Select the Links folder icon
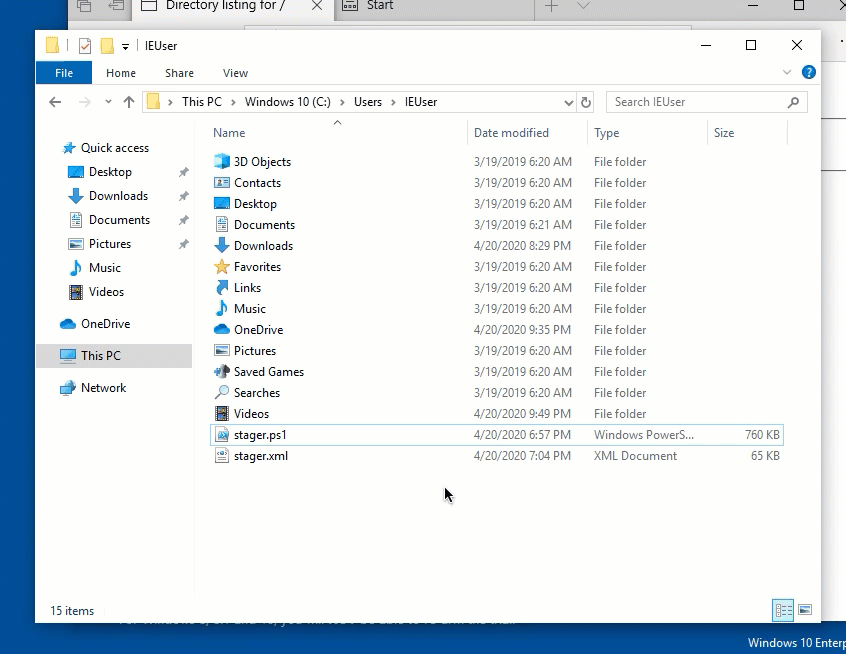This screenshot has height=654, width=846. click(222, 288)
